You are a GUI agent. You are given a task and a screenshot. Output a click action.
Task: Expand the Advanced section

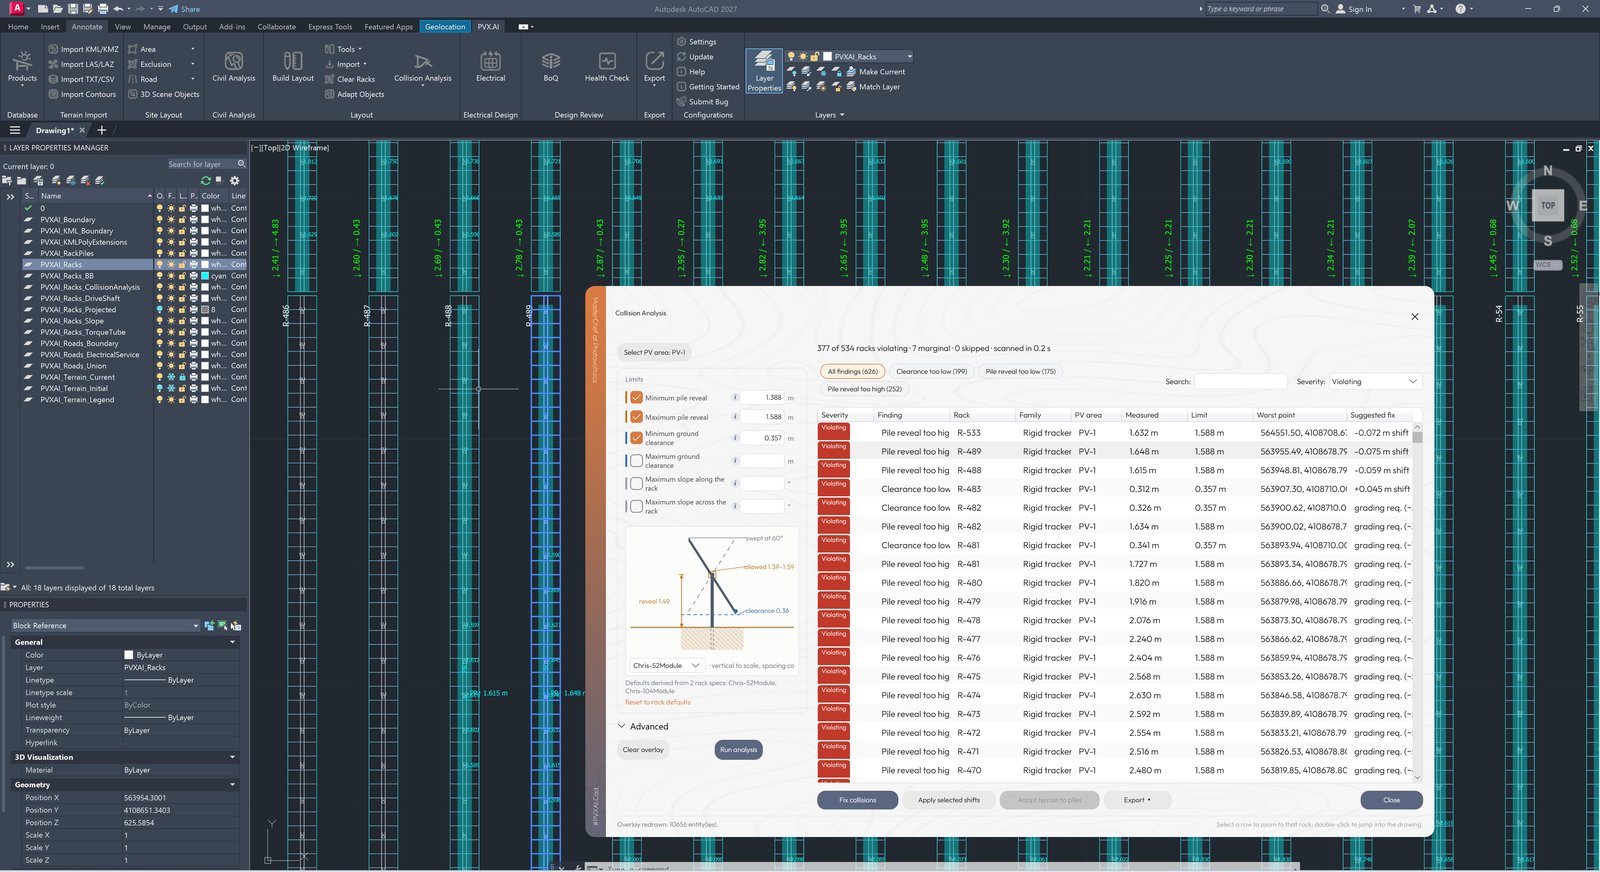[x=642, y=726]
